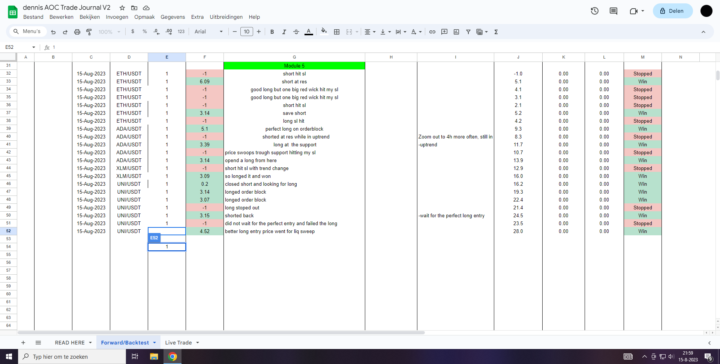720x364 pixels.
Task: Open the Bestand menu
Action: coord(33,17)
